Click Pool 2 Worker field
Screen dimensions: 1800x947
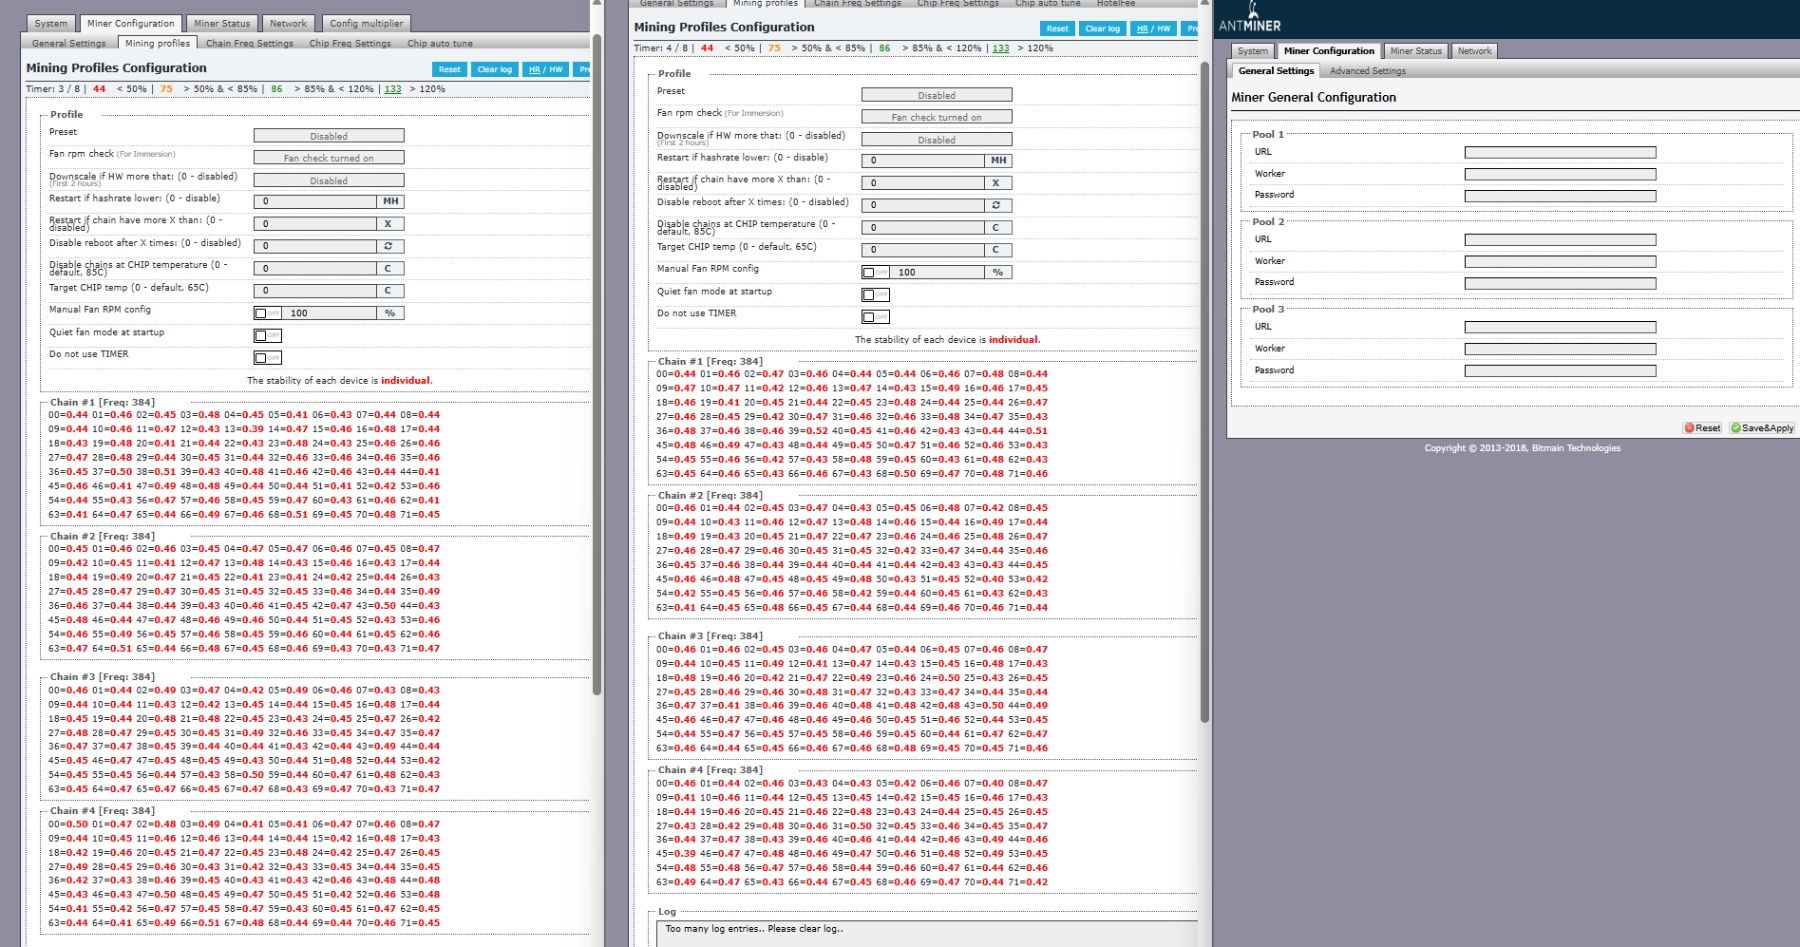click(1560, 262)
